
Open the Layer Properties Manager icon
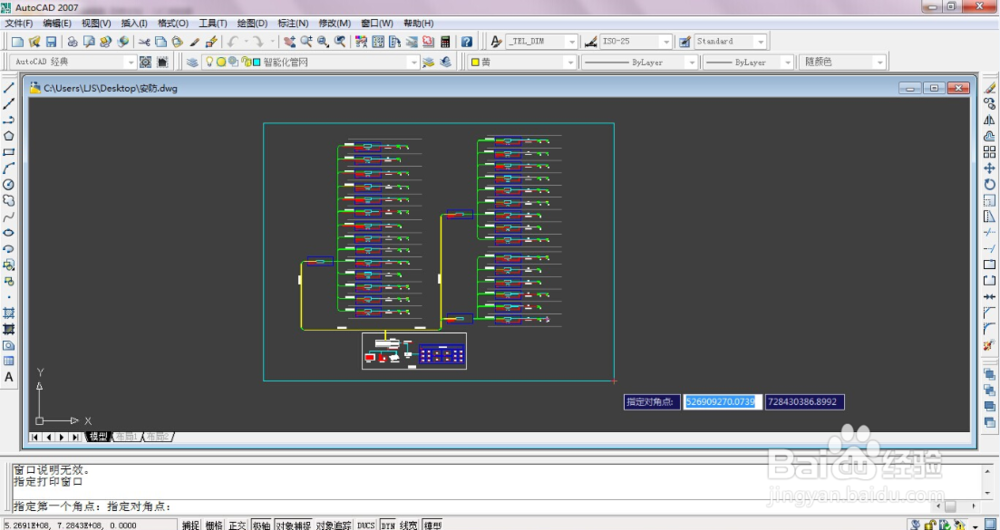coord(191,63)
